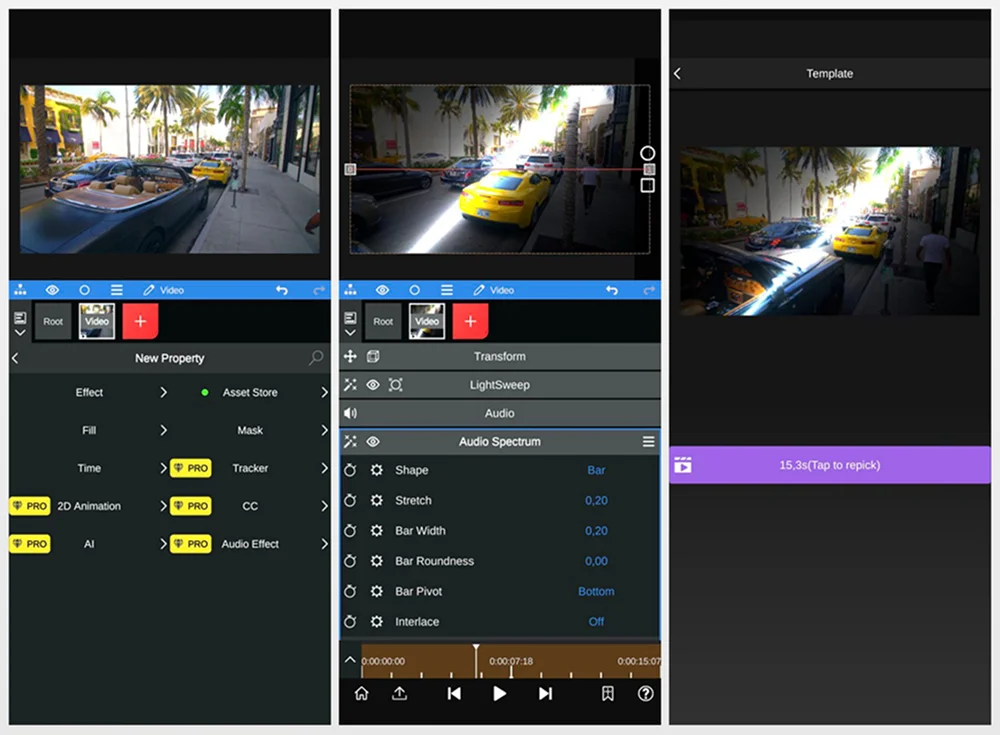Go back from the Template screen
Viewport: 1000px width, 735px height.
click(677, 74)
